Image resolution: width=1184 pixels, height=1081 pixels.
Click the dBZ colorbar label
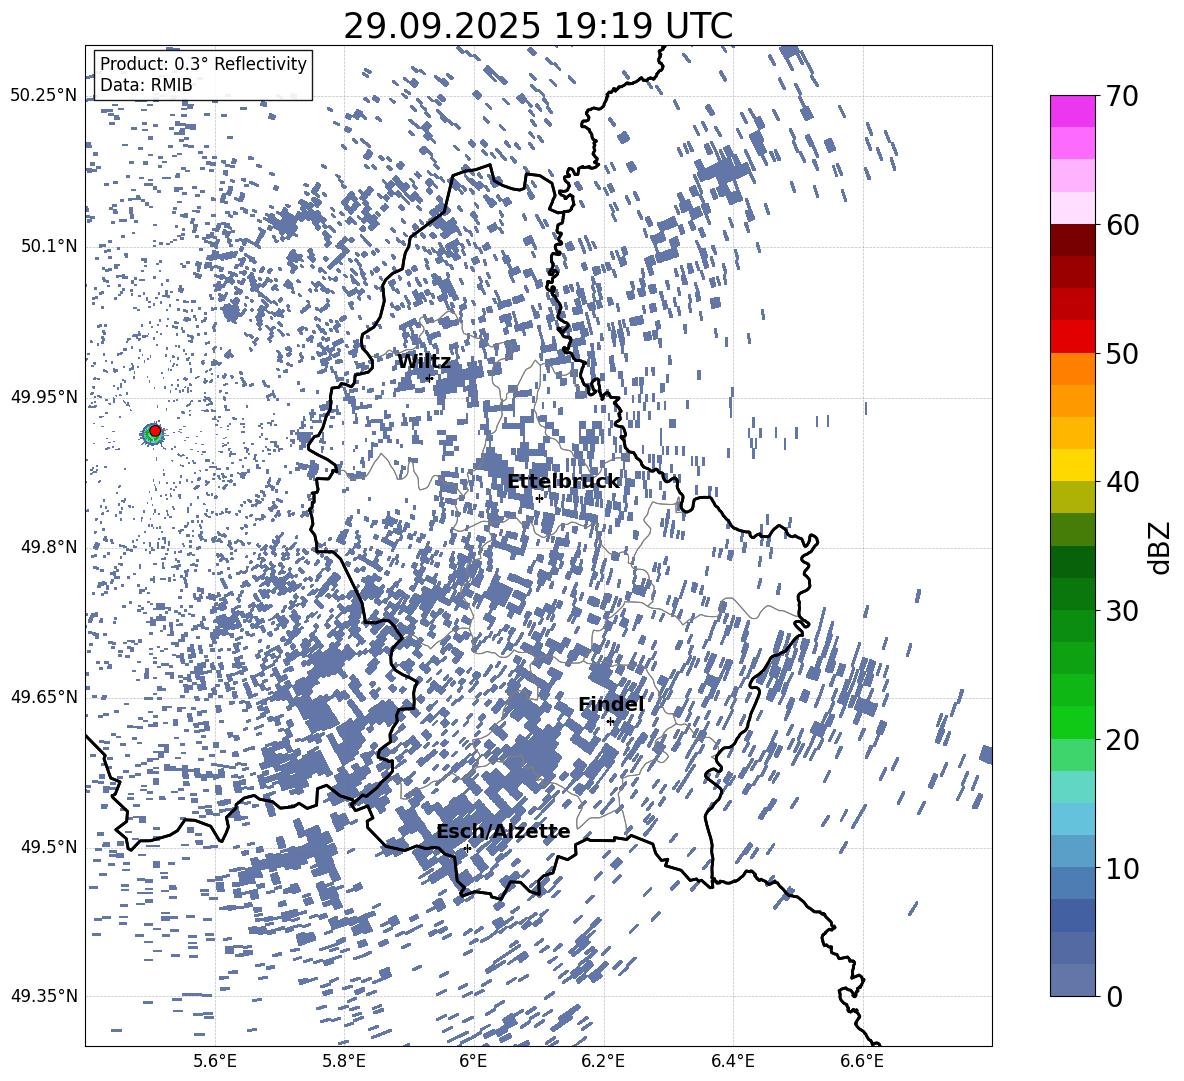(1161, 547)
